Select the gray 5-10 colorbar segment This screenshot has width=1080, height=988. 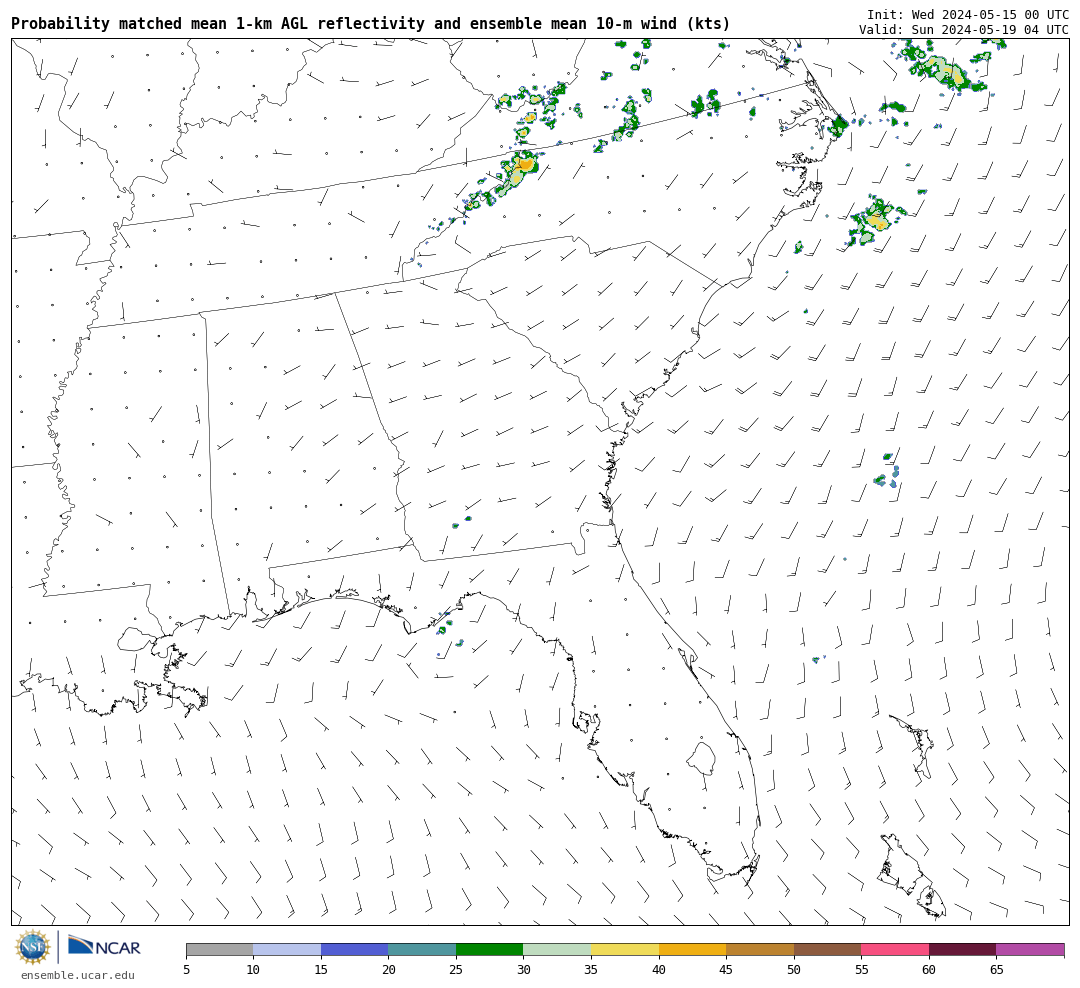click(220, 950)
